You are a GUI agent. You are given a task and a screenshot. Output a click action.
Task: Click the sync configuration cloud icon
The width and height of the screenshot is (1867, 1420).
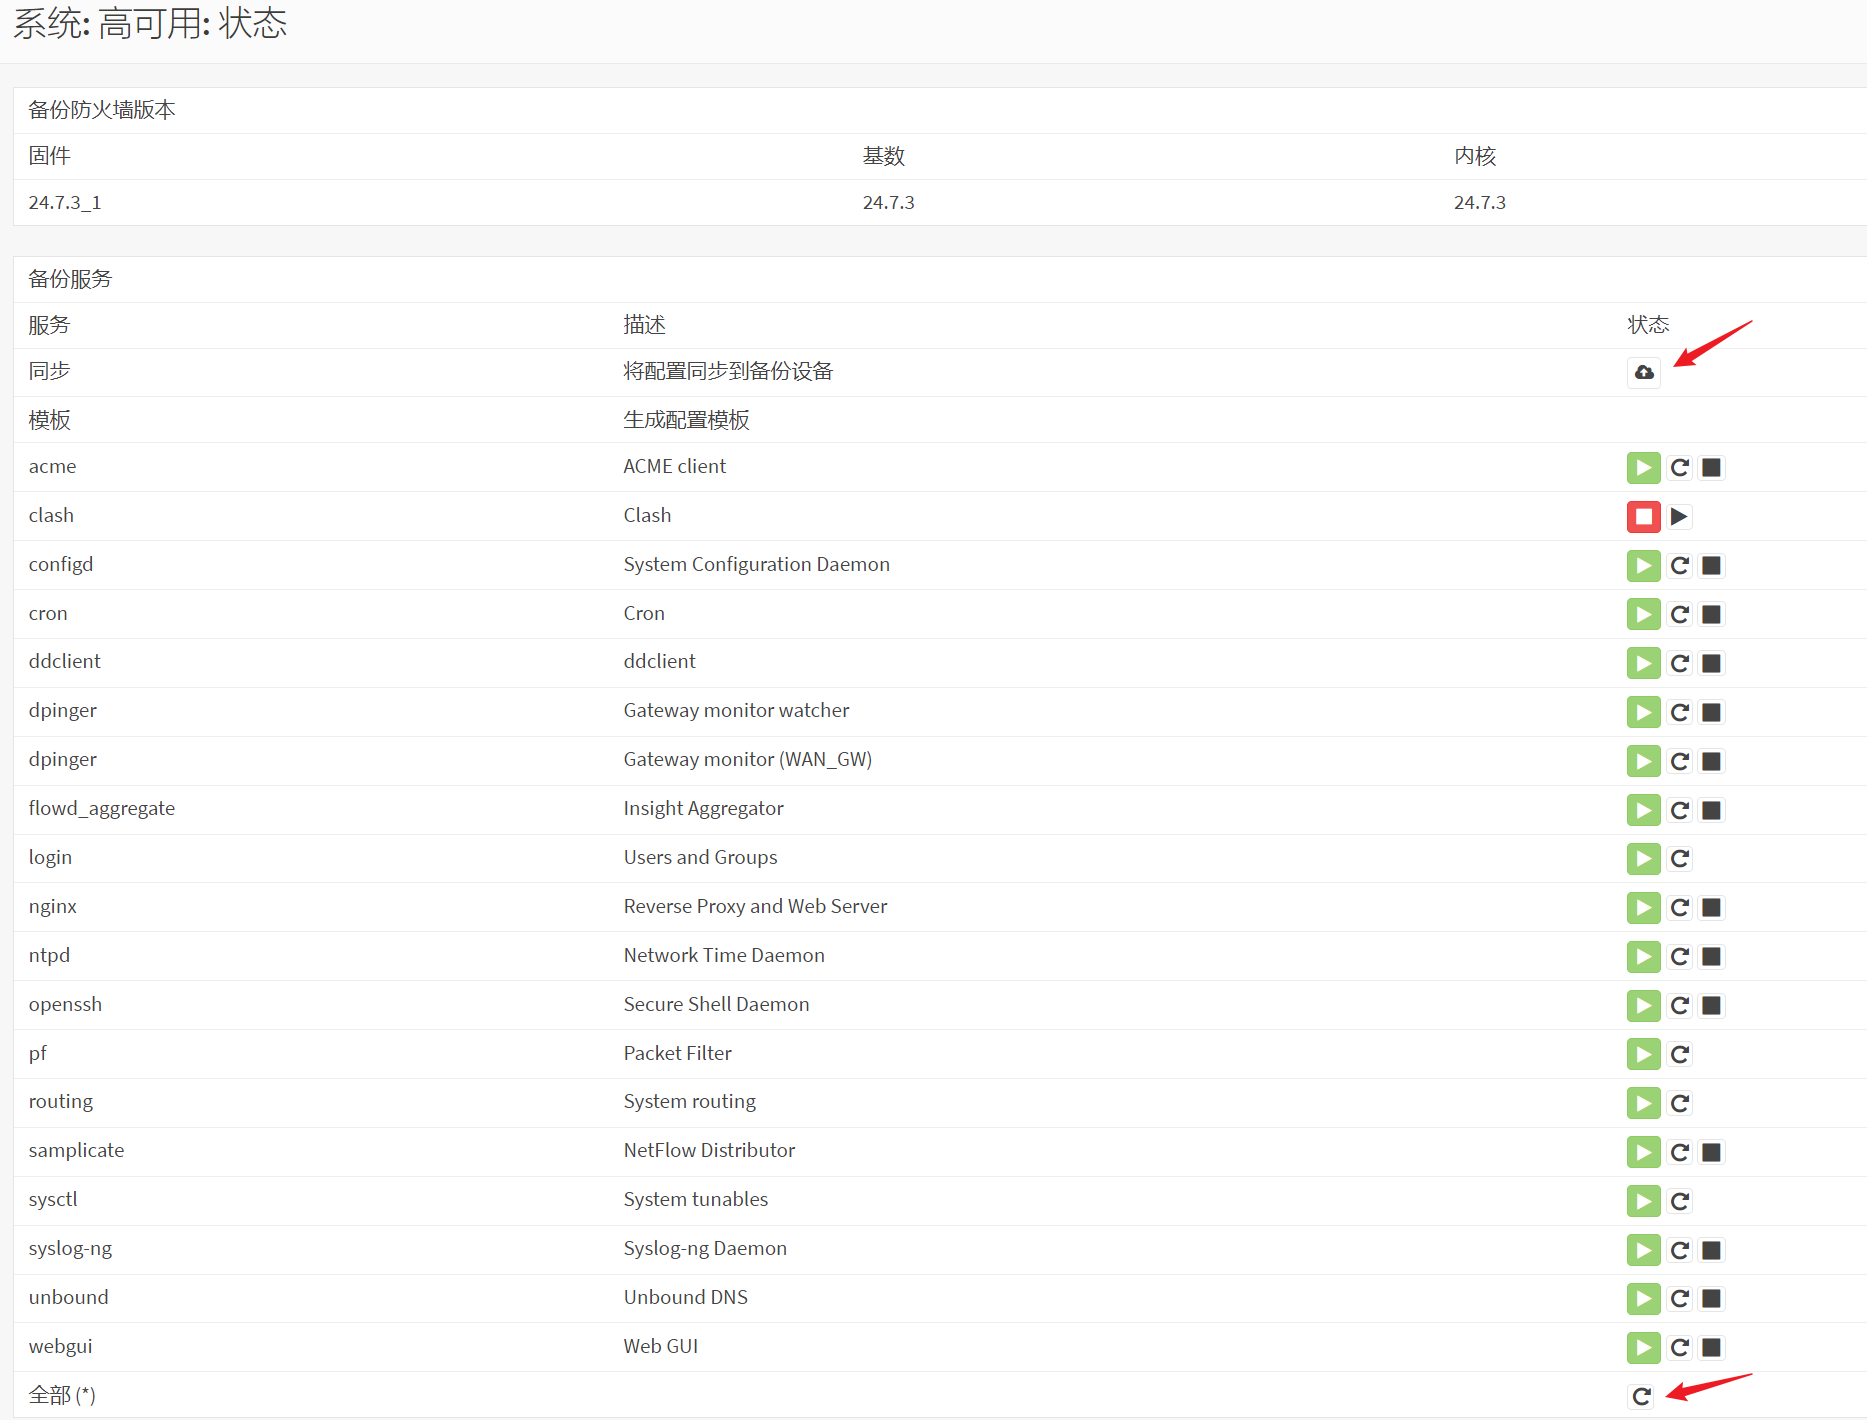(x=1643, y=373)
